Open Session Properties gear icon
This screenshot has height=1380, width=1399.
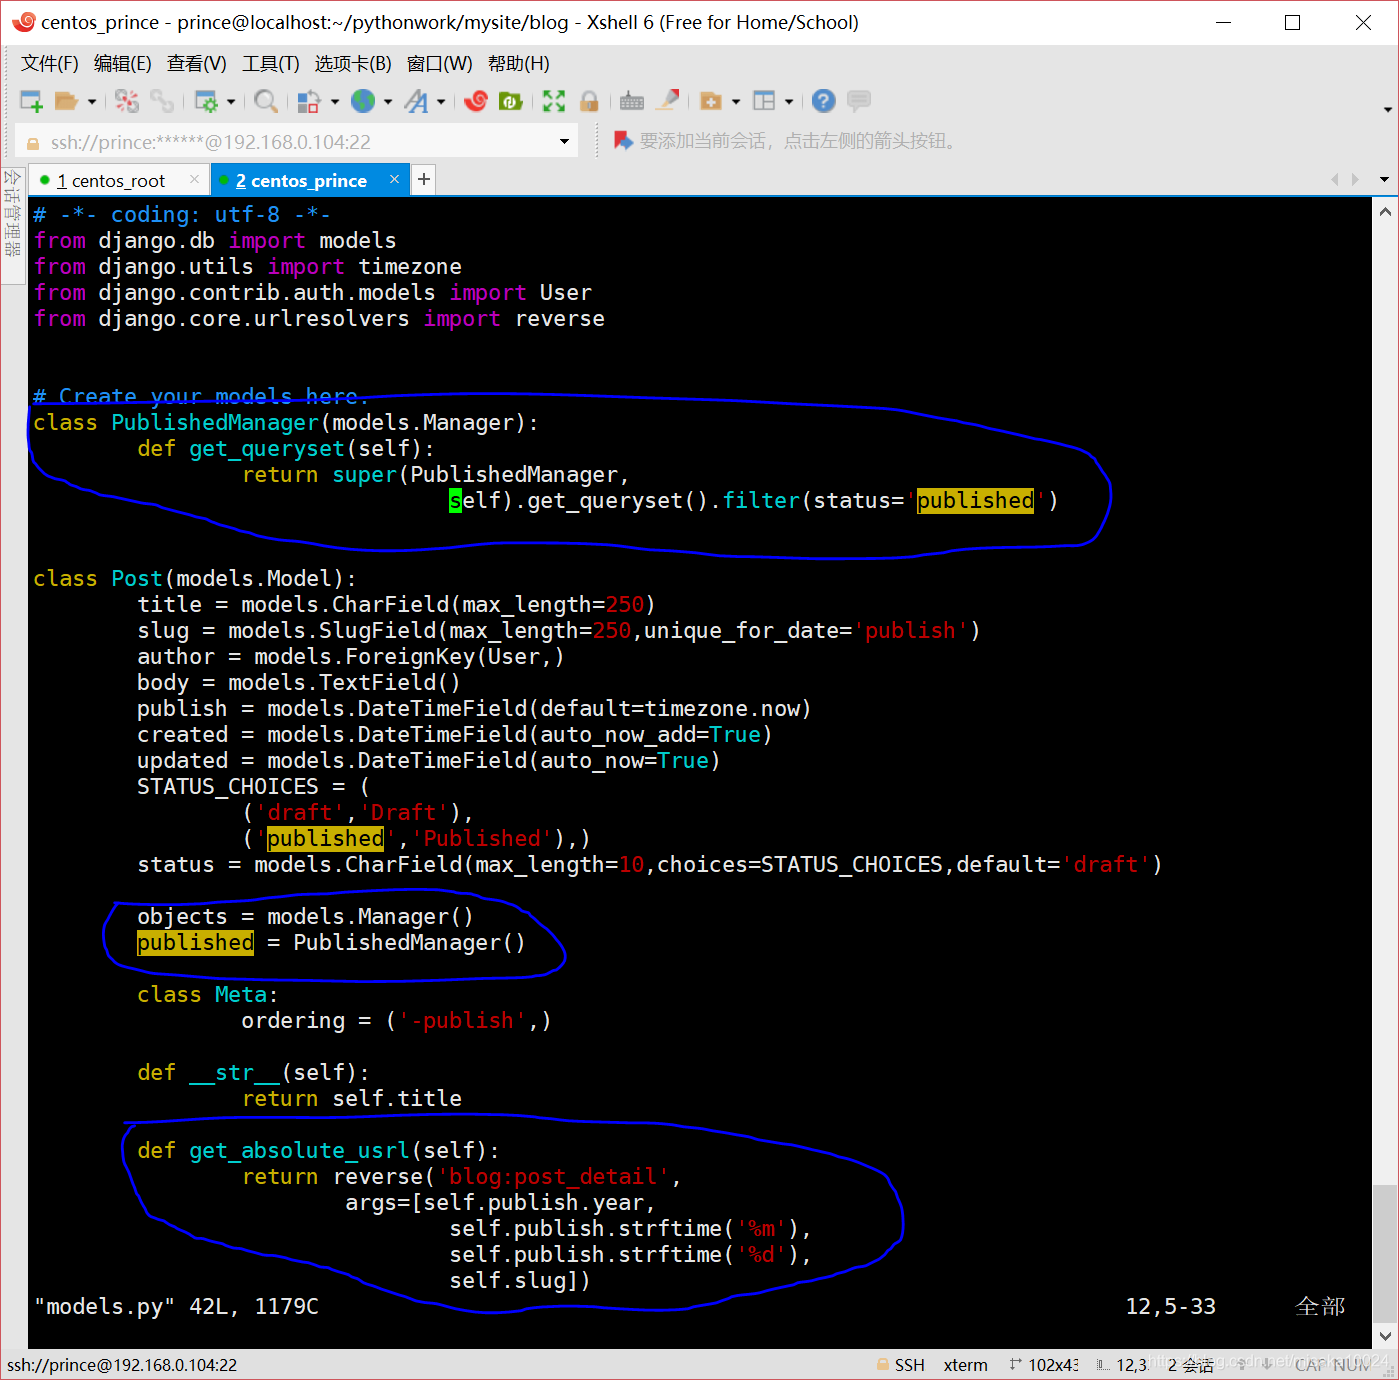206,101
